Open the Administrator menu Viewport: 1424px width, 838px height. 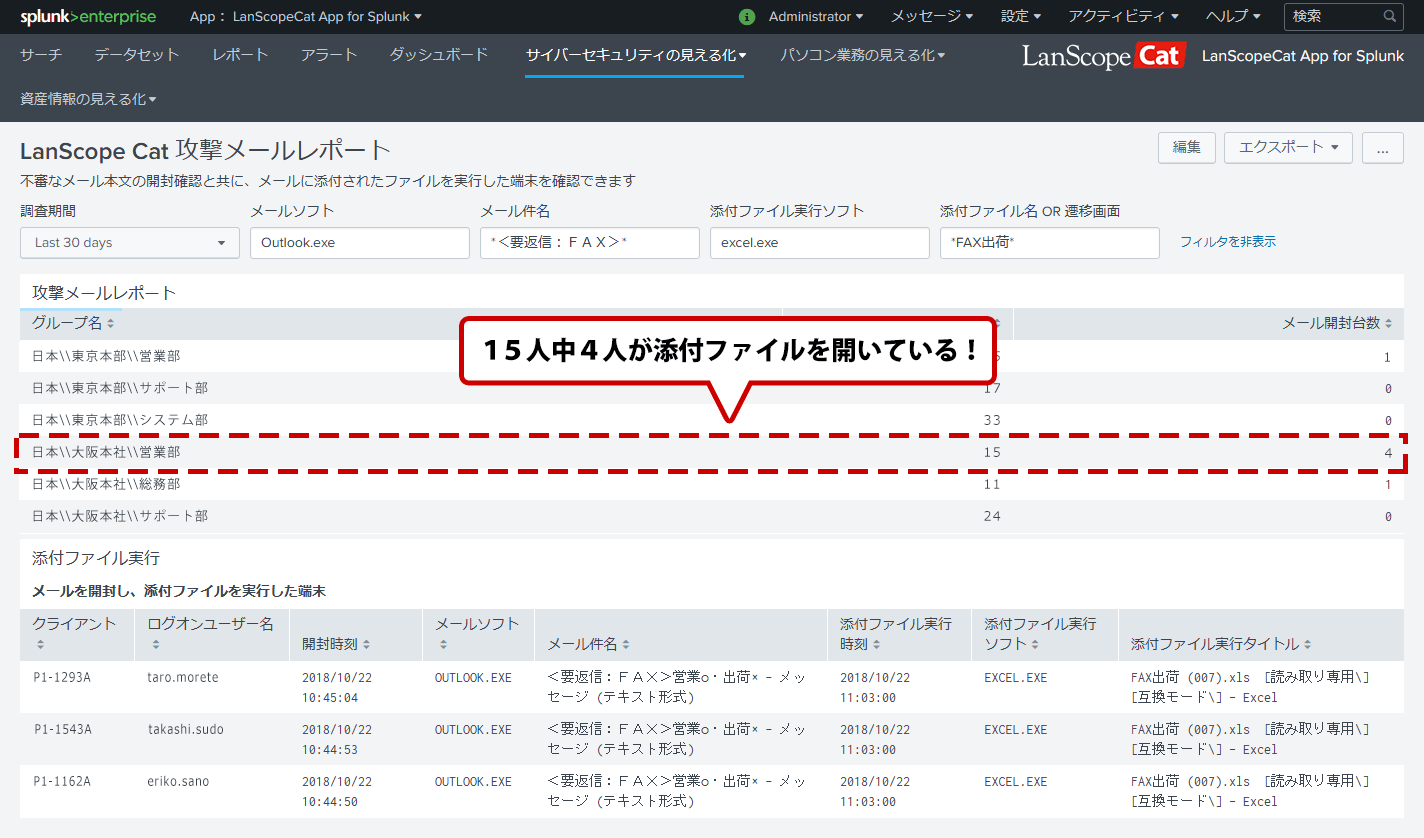[816, 17]
